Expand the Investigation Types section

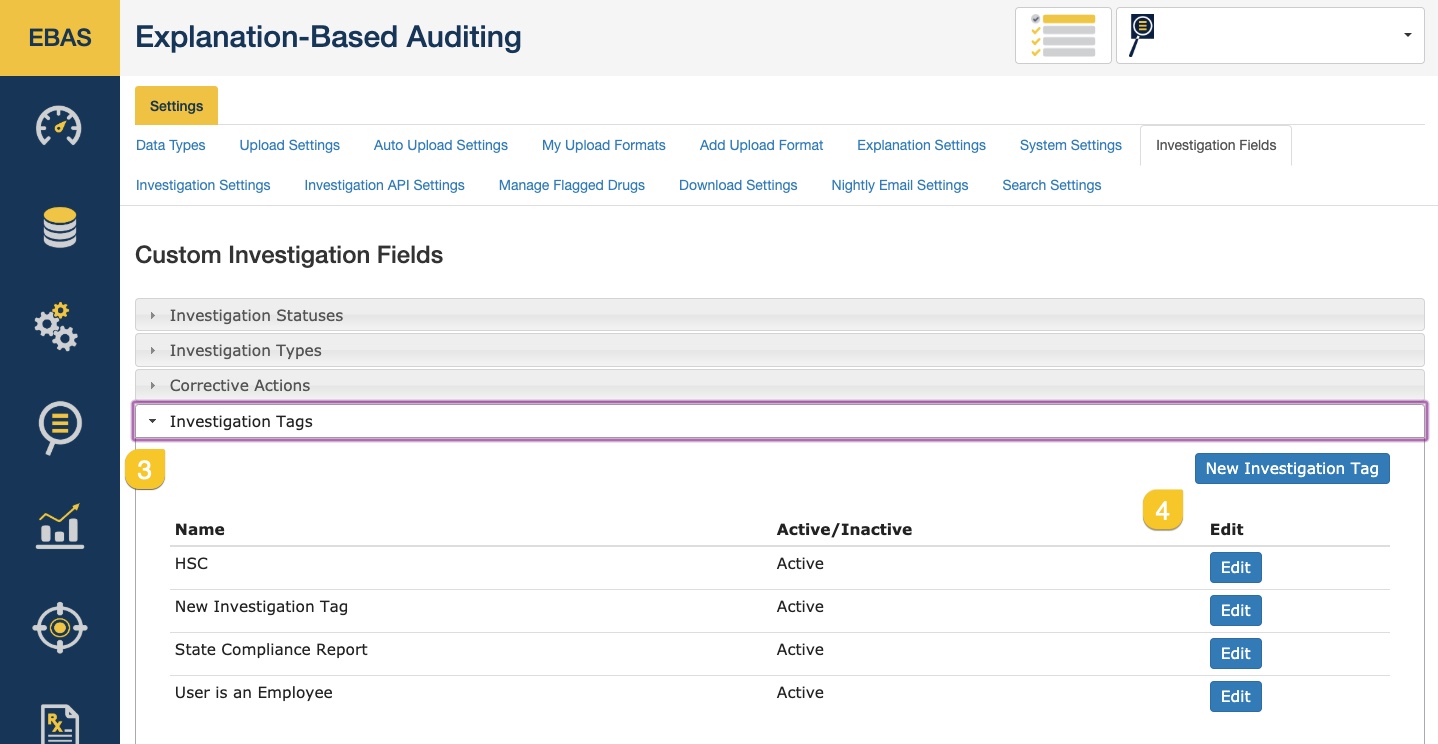click(245, 350)
